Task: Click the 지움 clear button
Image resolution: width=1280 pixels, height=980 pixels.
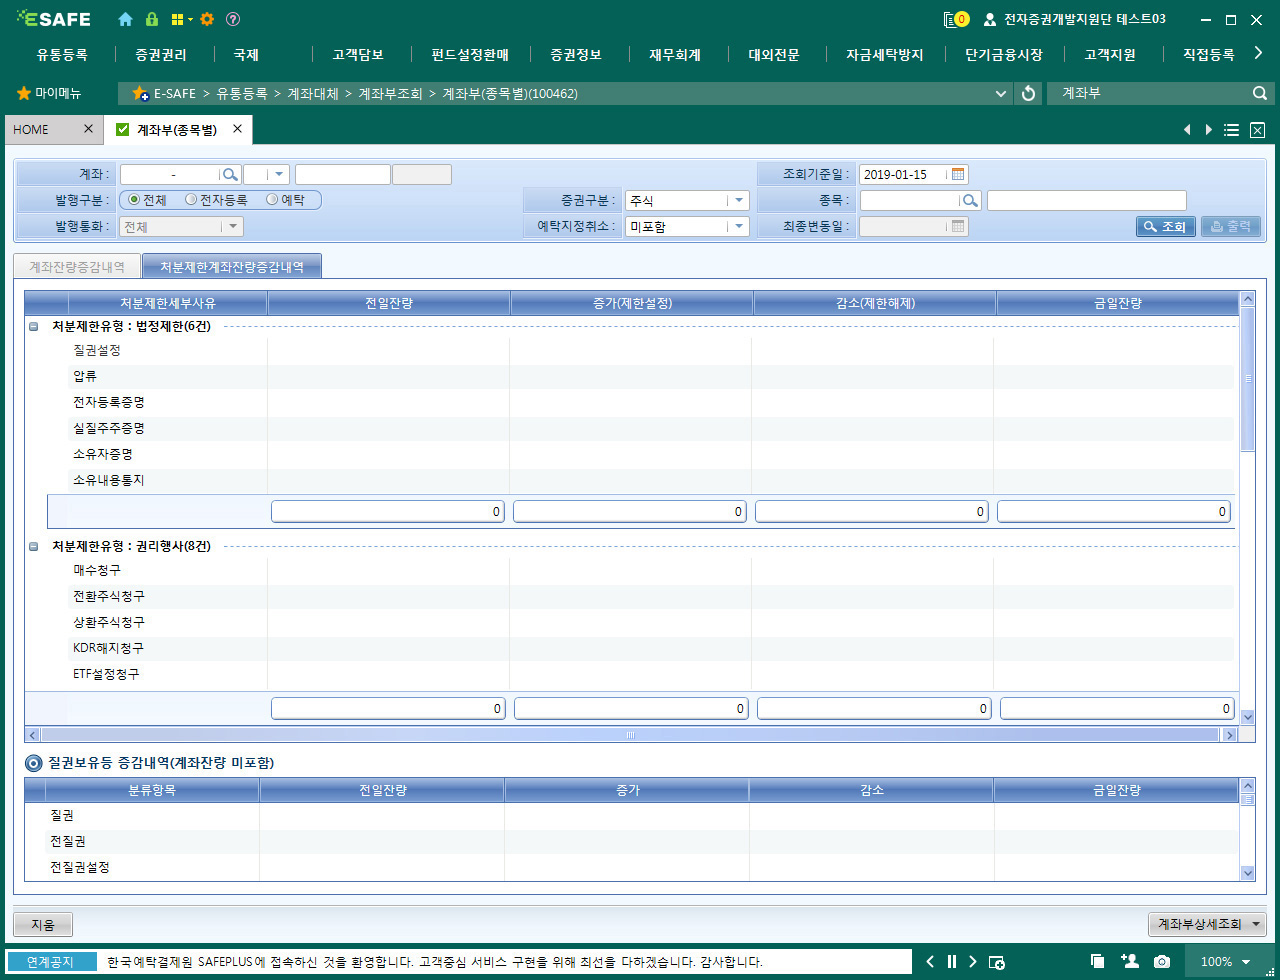Action: coord(43,924)
